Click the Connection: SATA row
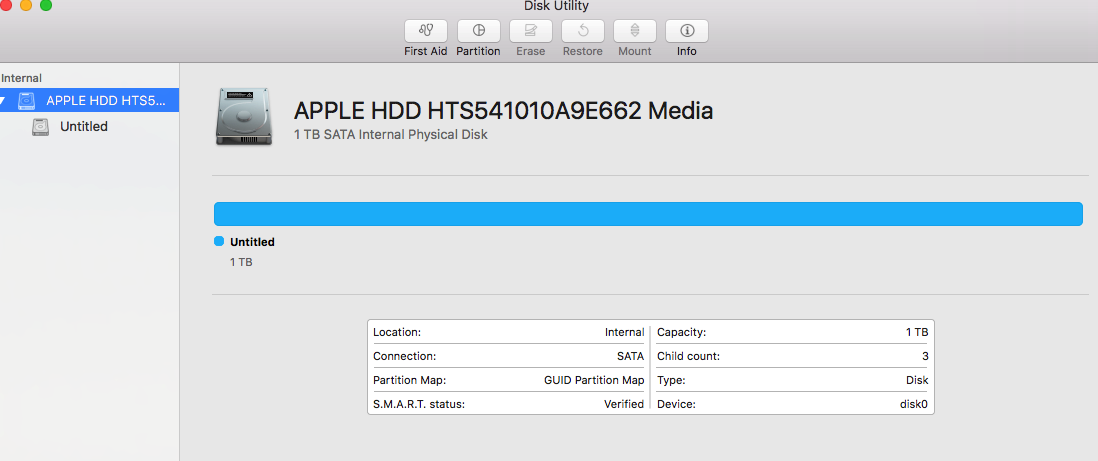1098x461 pixels. point(508,356)
